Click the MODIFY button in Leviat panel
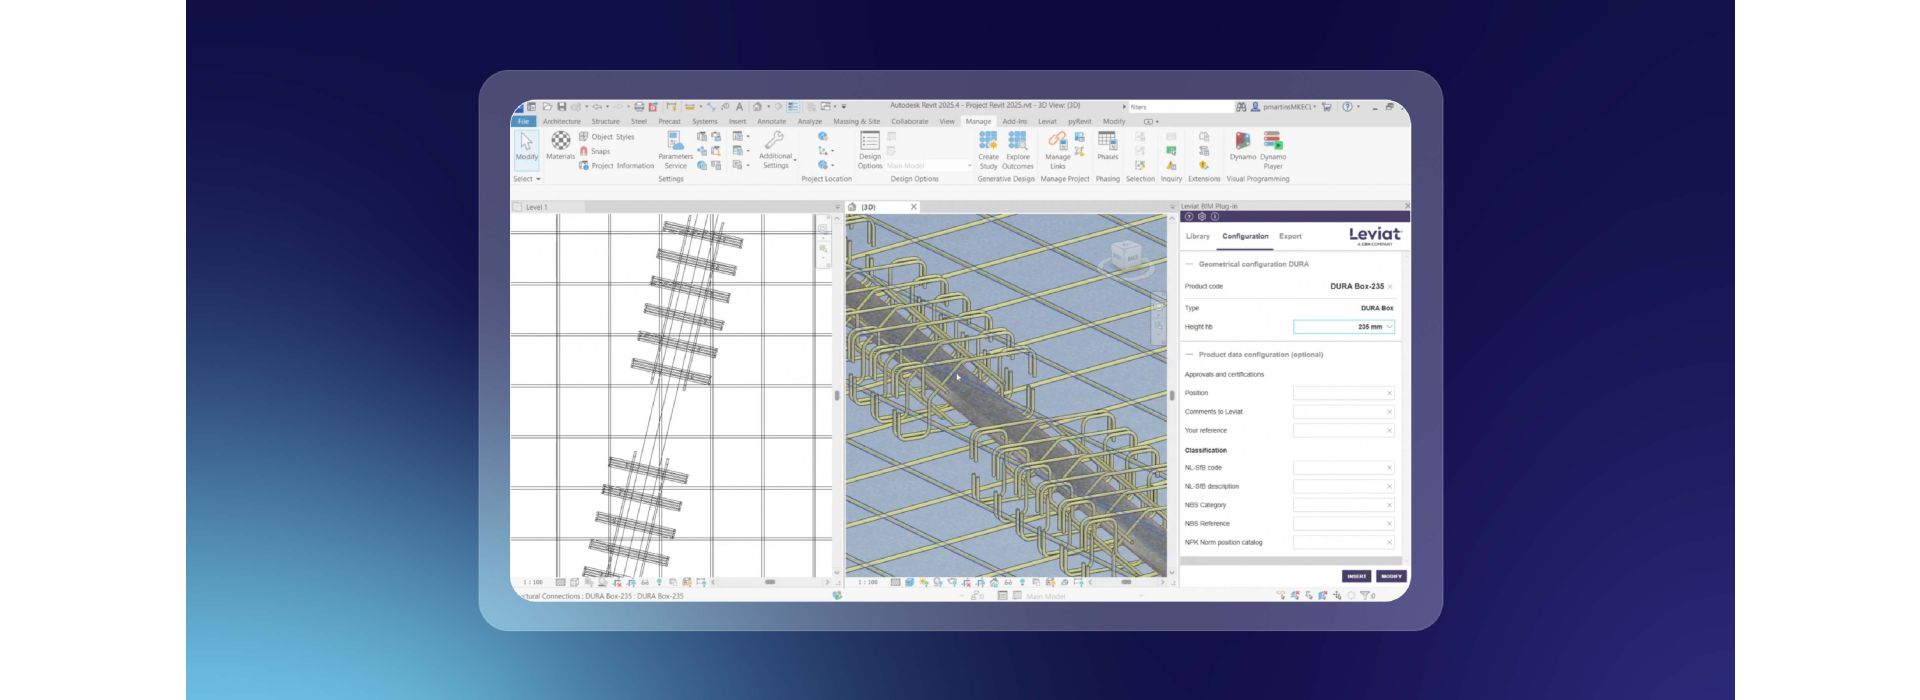Image resolution: width=1920 pixels, height=700 pixels. (1391, 576)
